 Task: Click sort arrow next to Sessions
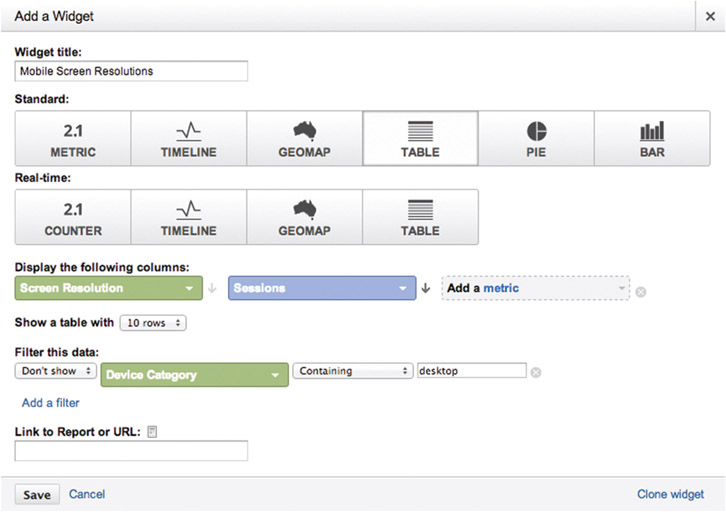[x=426, y=288]
